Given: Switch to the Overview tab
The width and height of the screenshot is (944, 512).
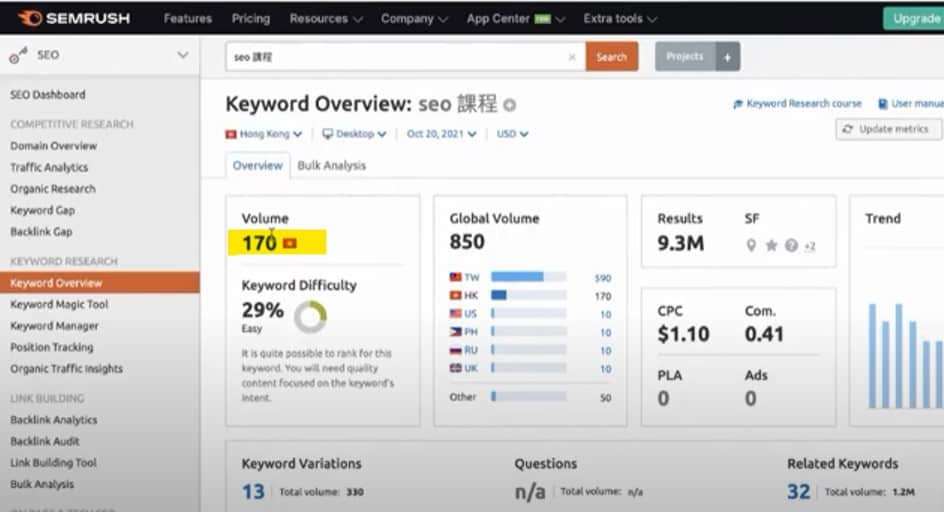Looking at the screenshot, I should click(x=258, y=165).
